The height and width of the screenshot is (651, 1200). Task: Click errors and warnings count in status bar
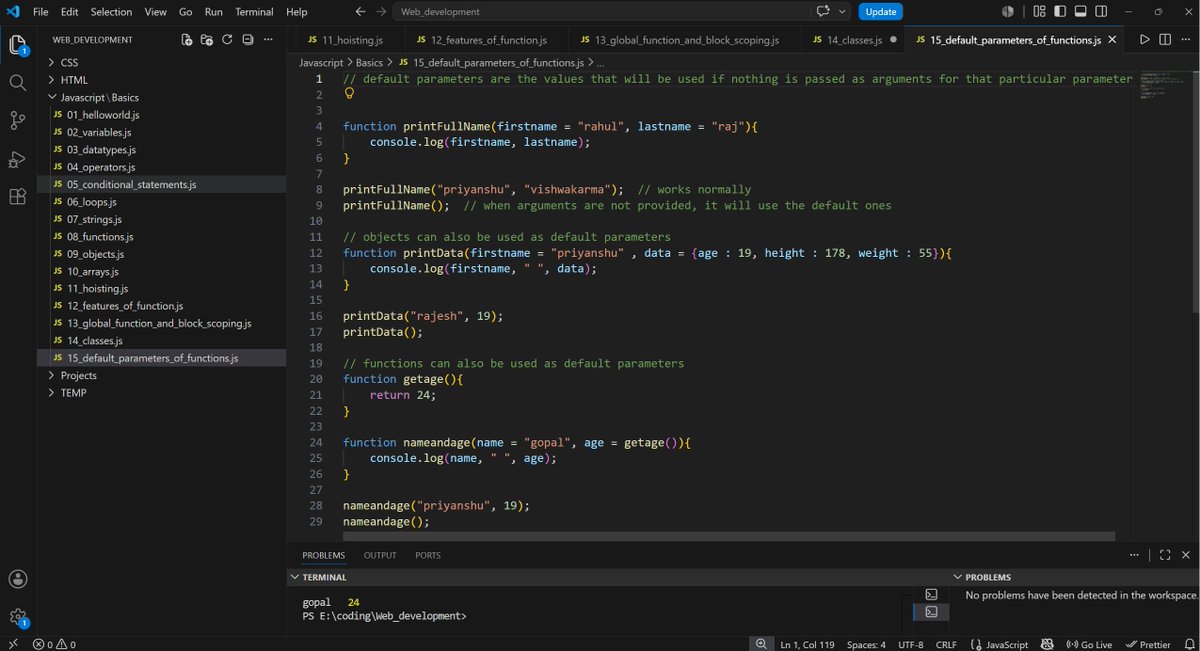pyautogui.click(x=54, y=644)
